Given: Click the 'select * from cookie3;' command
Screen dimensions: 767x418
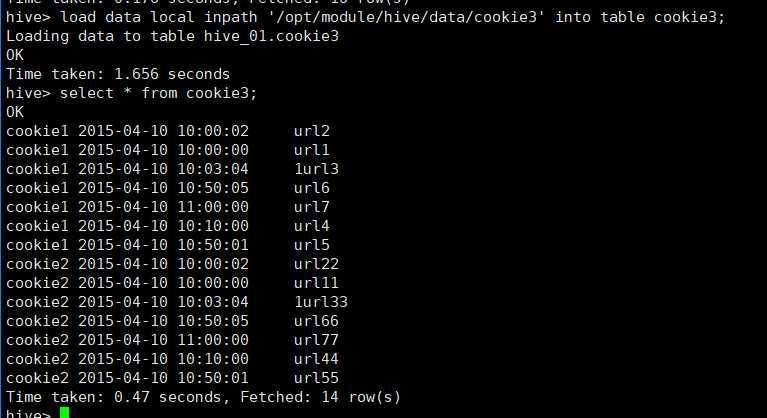Looking at the screenshot, I should tap(158, 93).
